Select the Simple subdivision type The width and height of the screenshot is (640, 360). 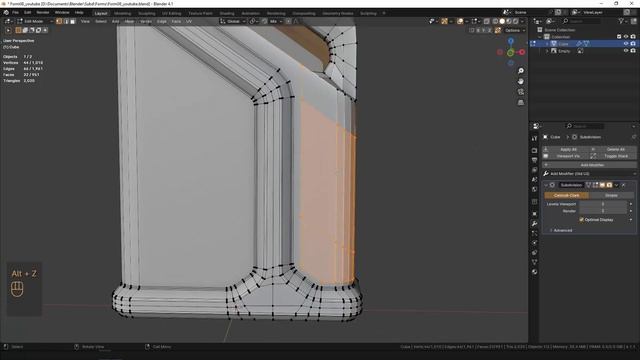[x=611, y=196]
